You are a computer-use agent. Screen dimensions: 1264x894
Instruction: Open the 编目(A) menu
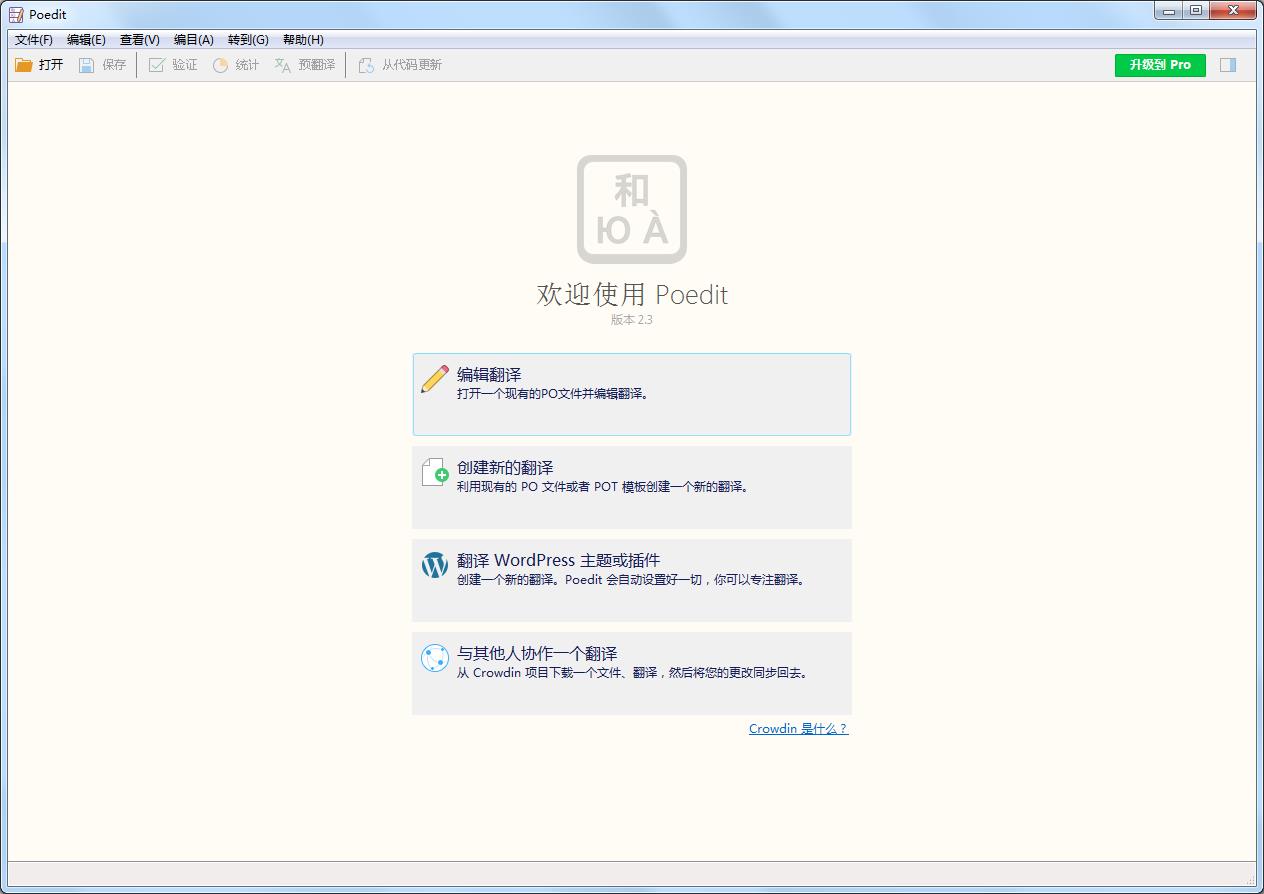(194, 40)
